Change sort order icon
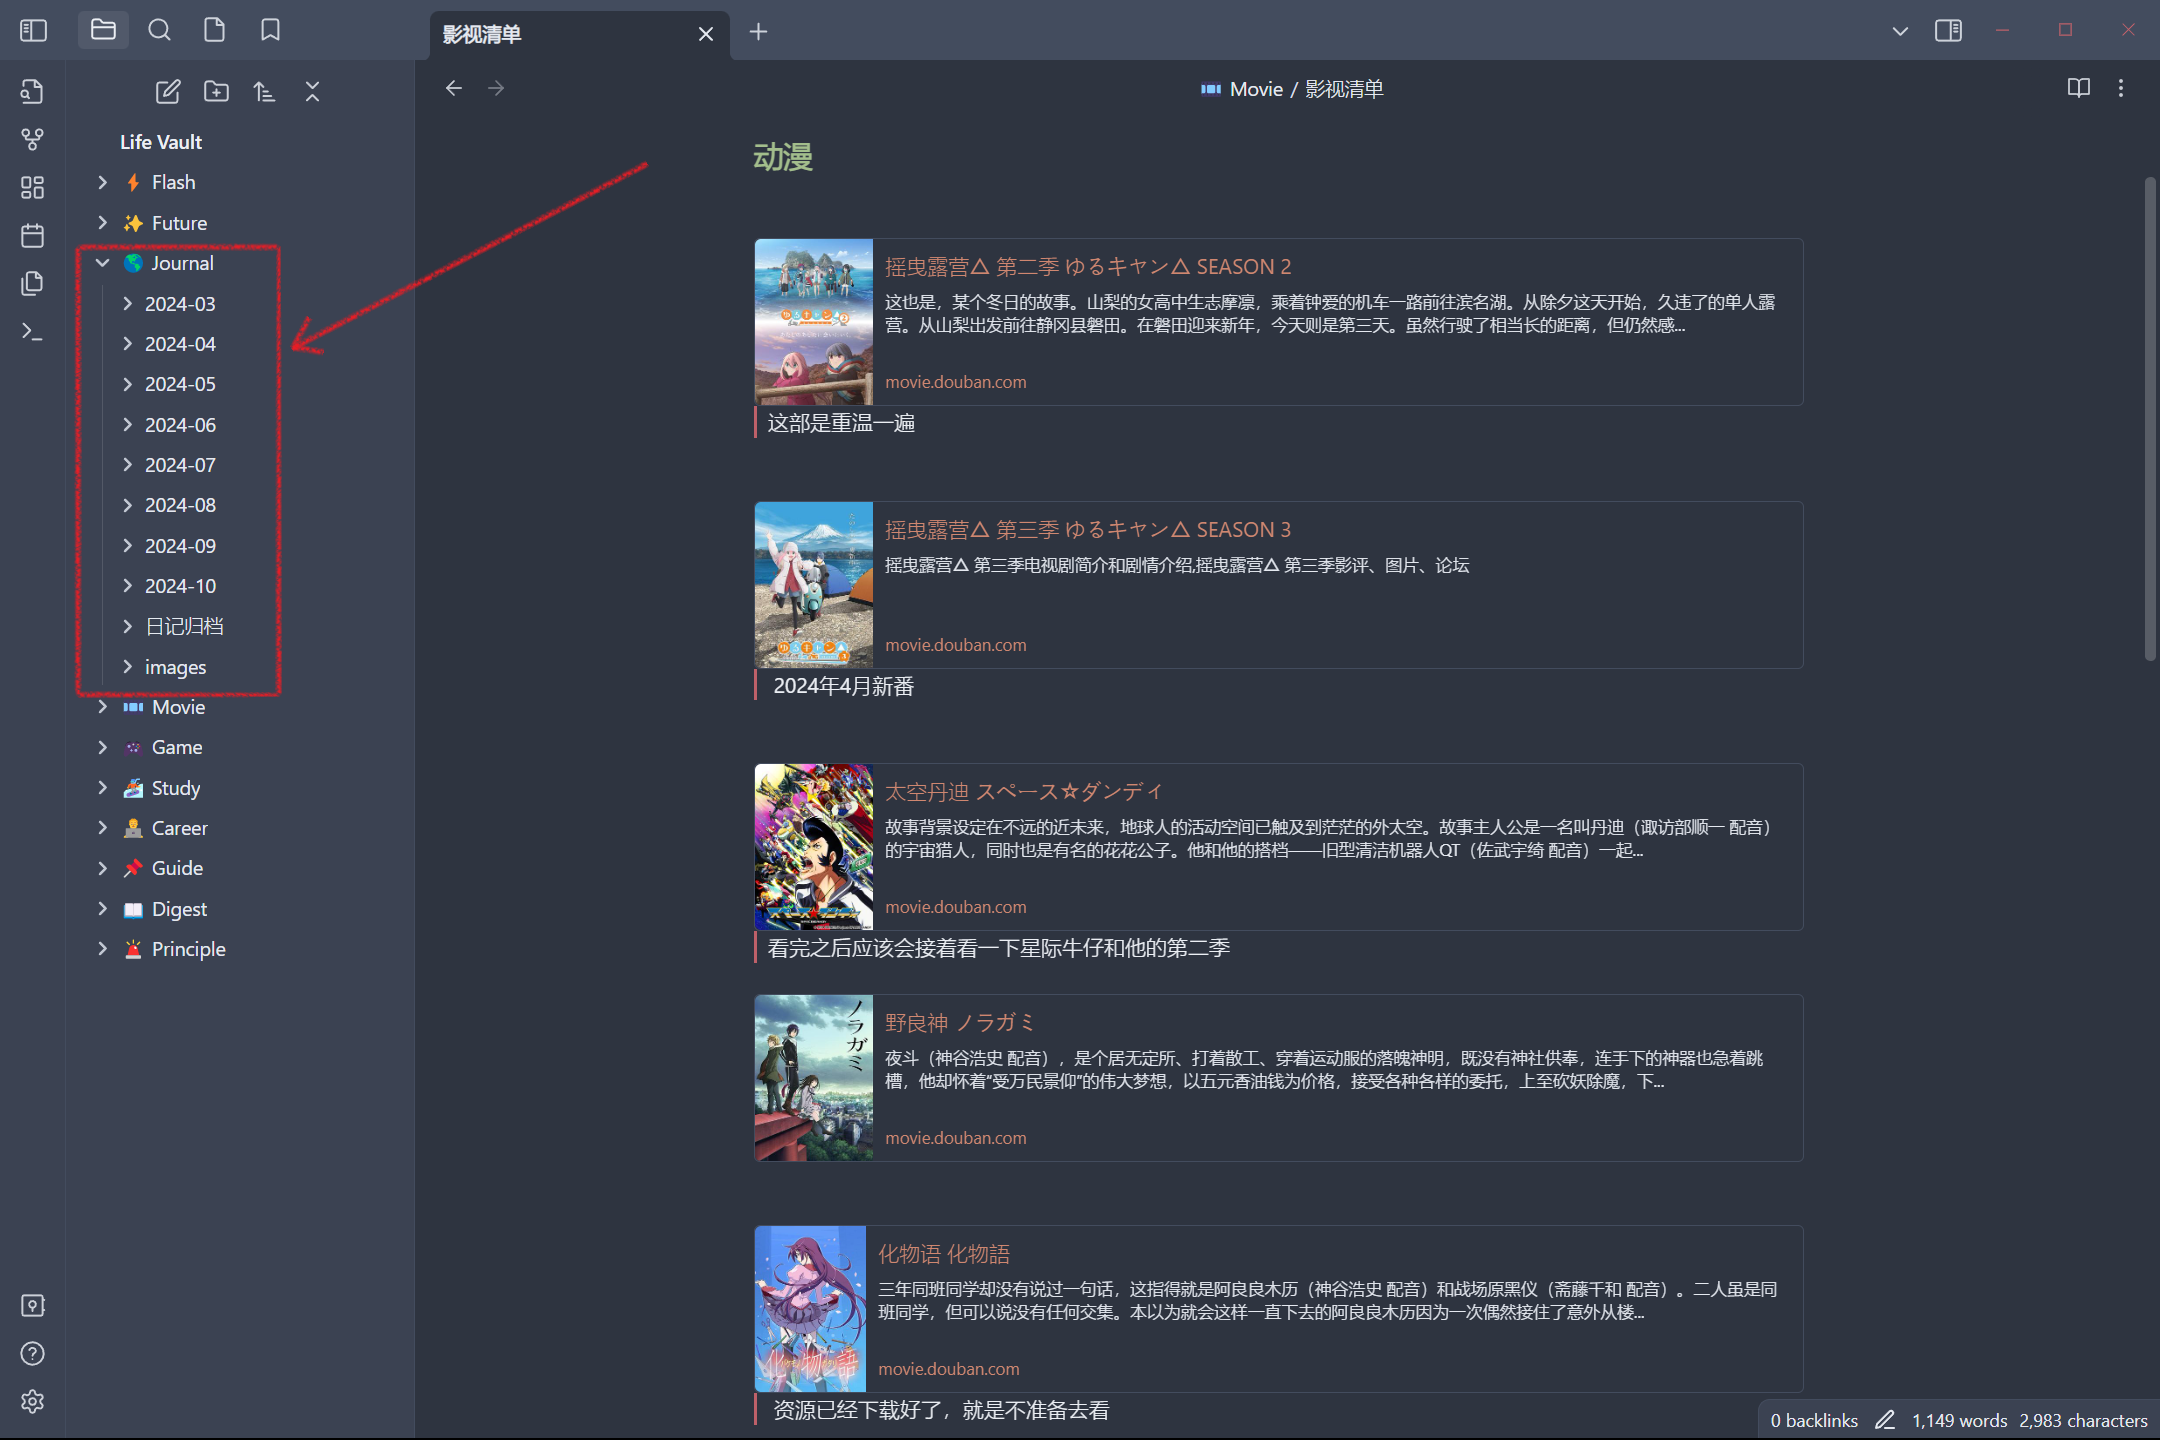The height and width of the screenshot is (1440, 2160). click(264, 92)
